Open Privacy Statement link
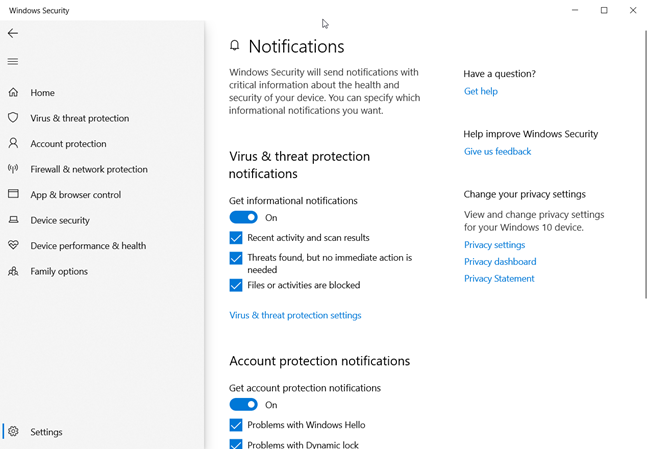Image resolution: width=648 pixels, height=449 pixels. [x=499, y=279]
